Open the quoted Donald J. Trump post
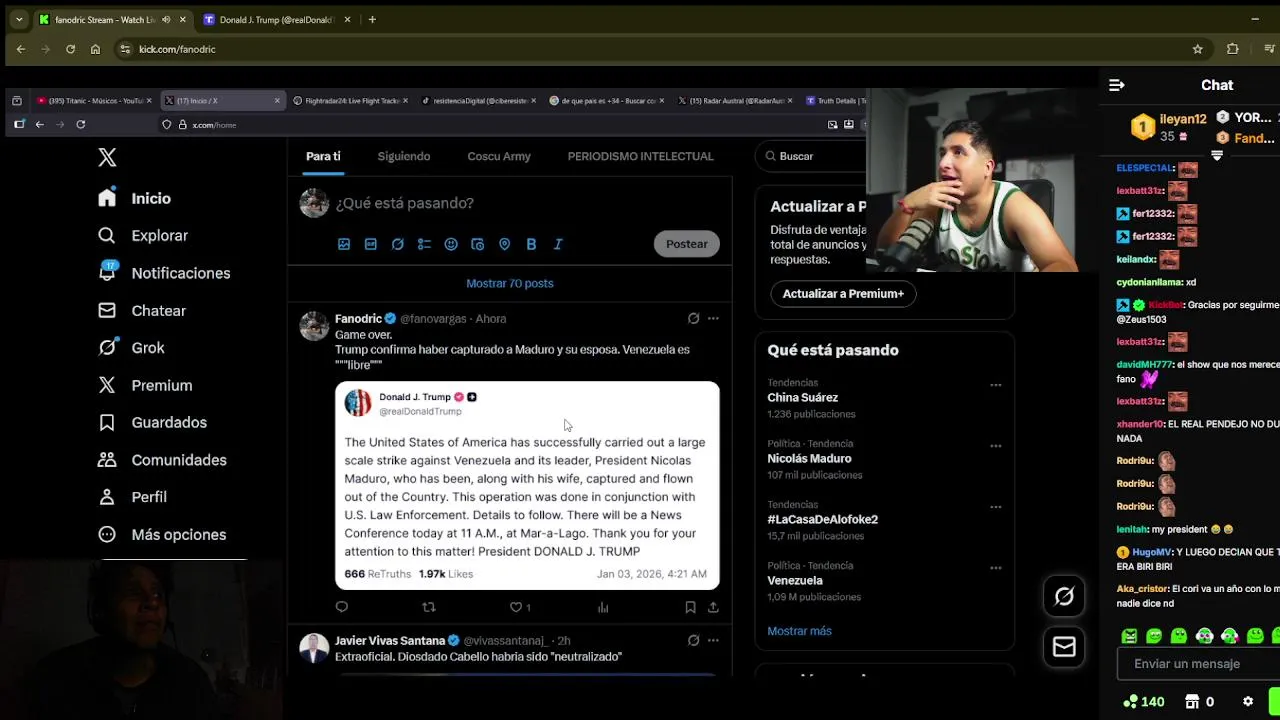The image size is (1280, 720). click(x=527, y=486)
